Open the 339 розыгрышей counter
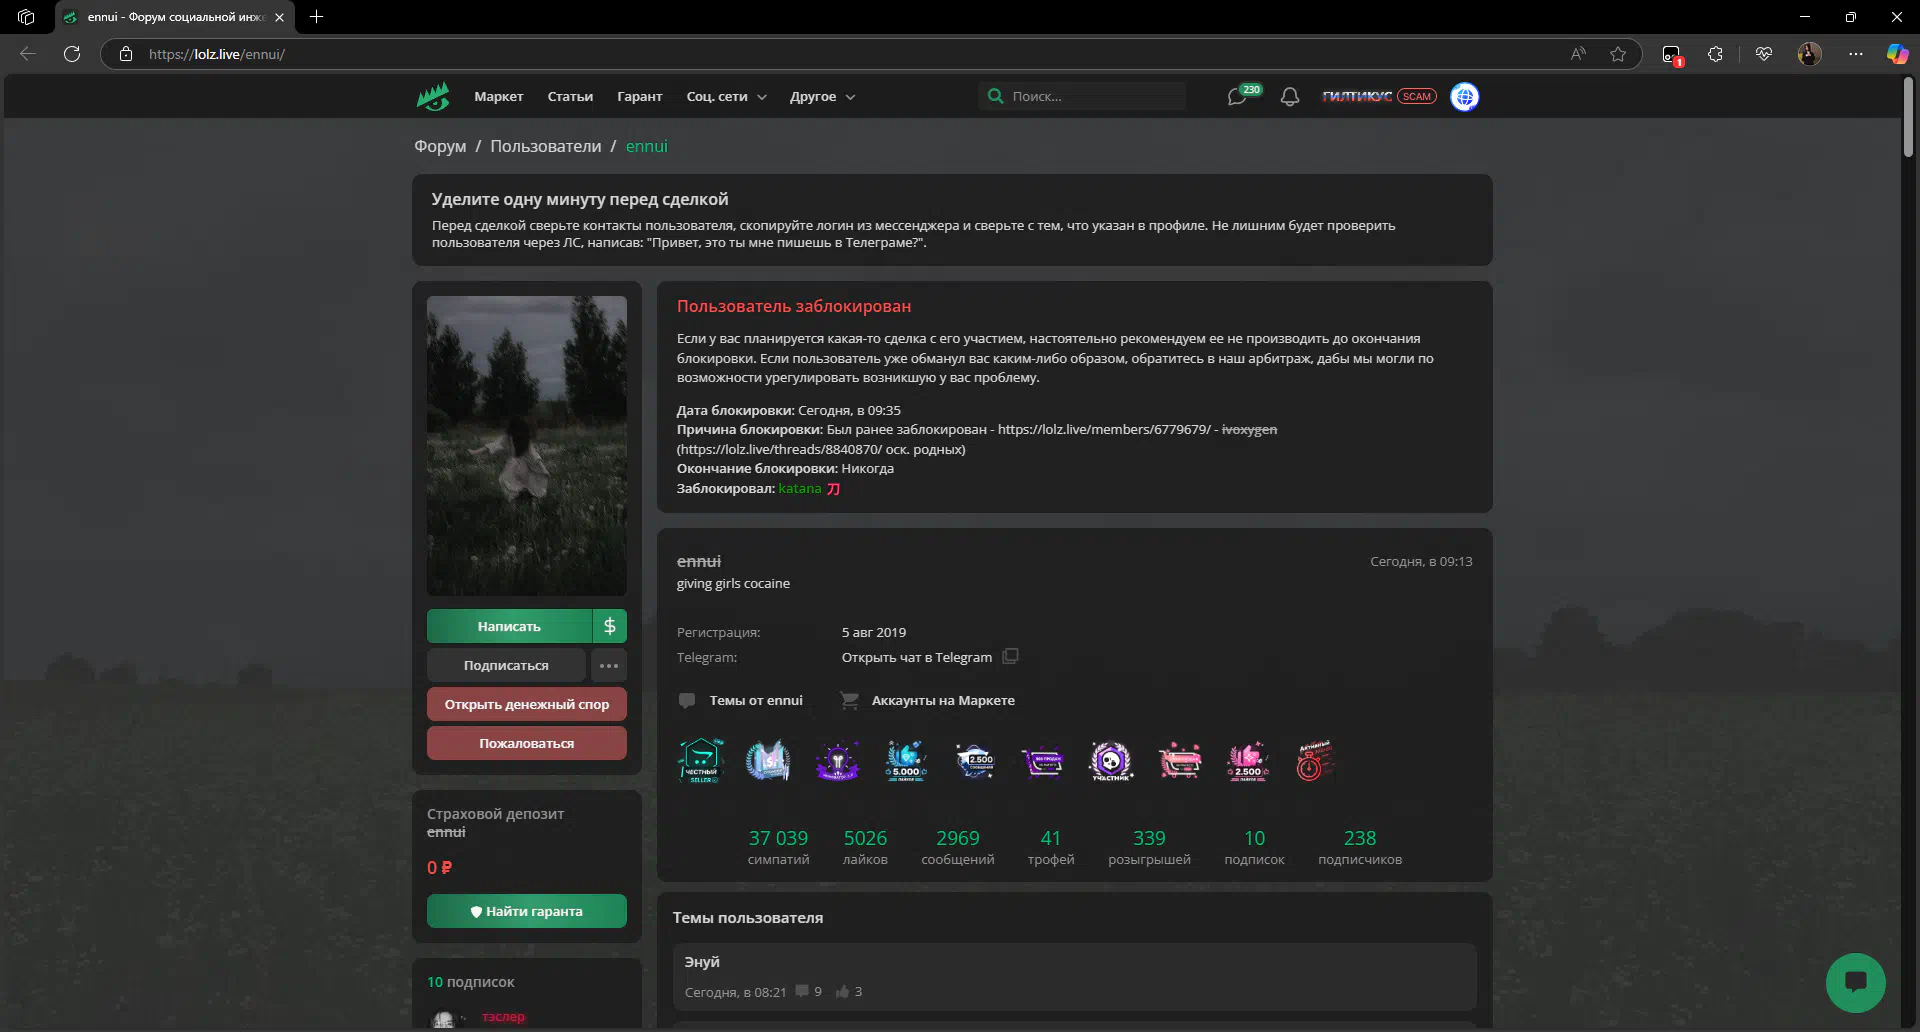 [1149, 846]
